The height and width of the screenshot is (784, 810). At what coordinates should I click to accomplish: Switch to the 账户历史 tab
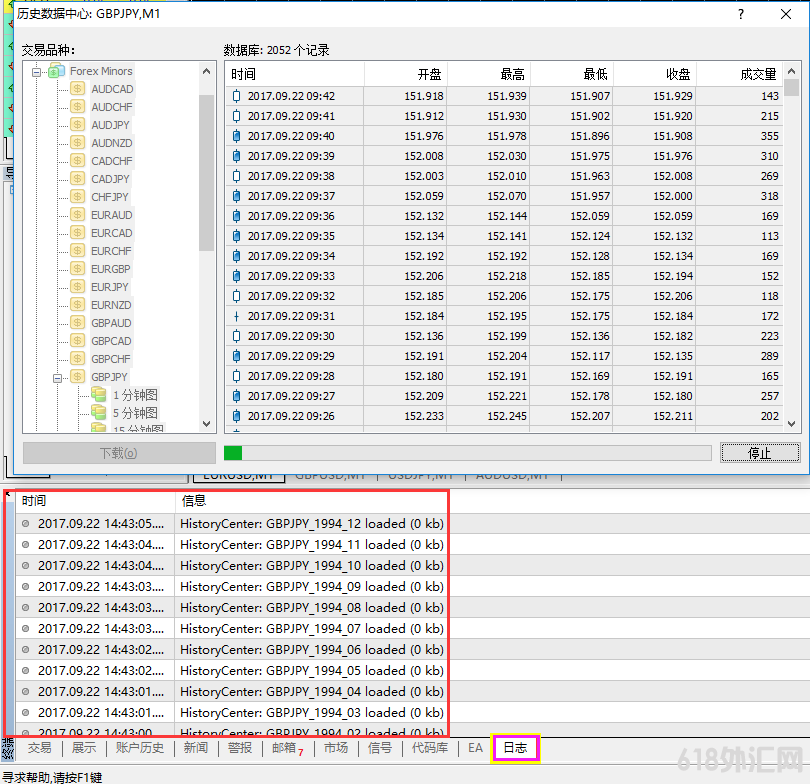pyautogui.click(x=139, y=748)
